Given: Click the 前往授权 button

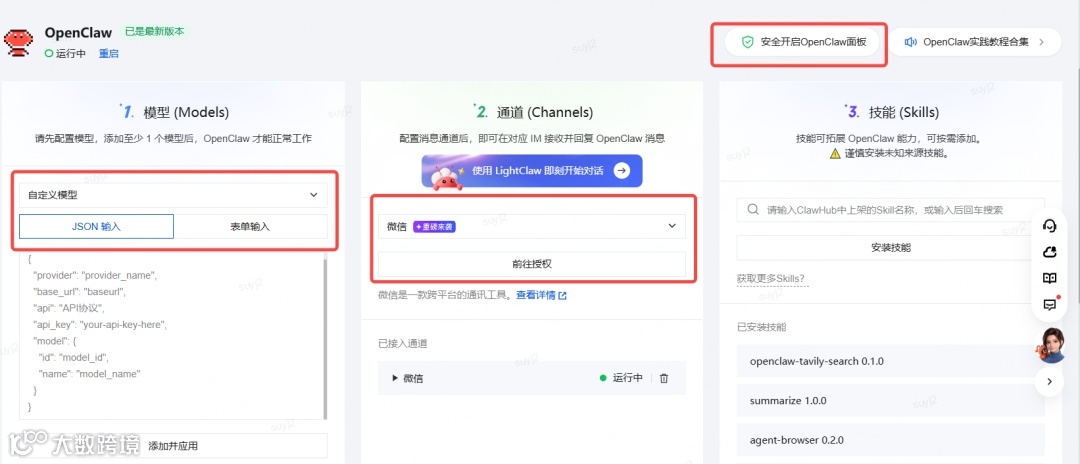Looking at the screenshot, I should [532, 264].
